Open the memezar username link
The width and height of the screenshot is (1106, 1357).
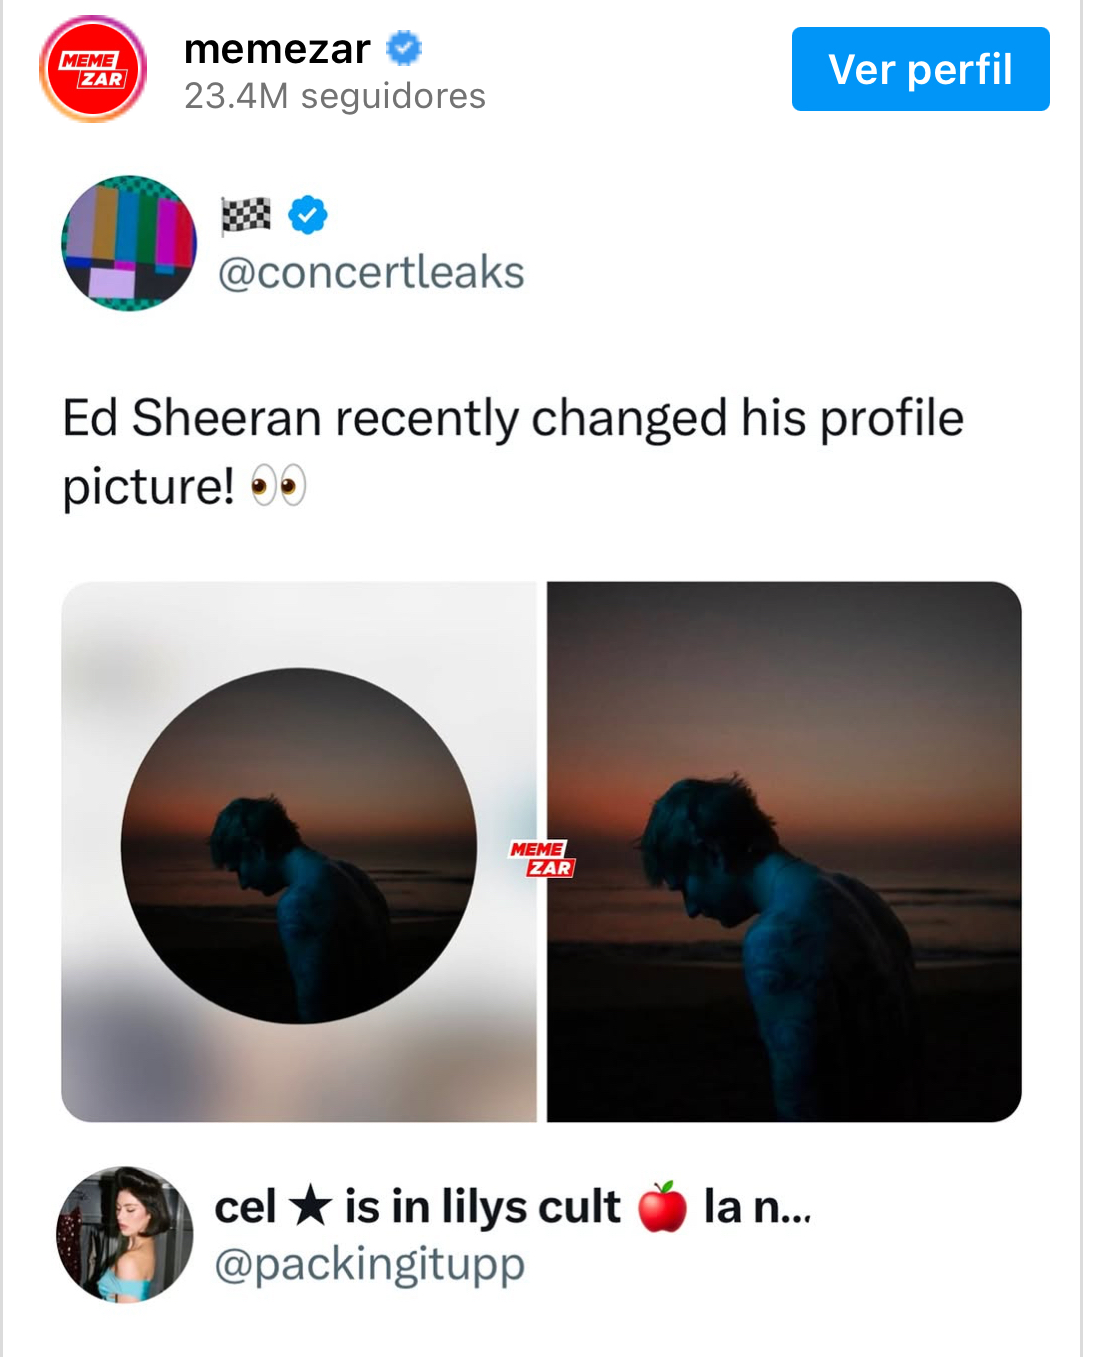pos(277,48)
